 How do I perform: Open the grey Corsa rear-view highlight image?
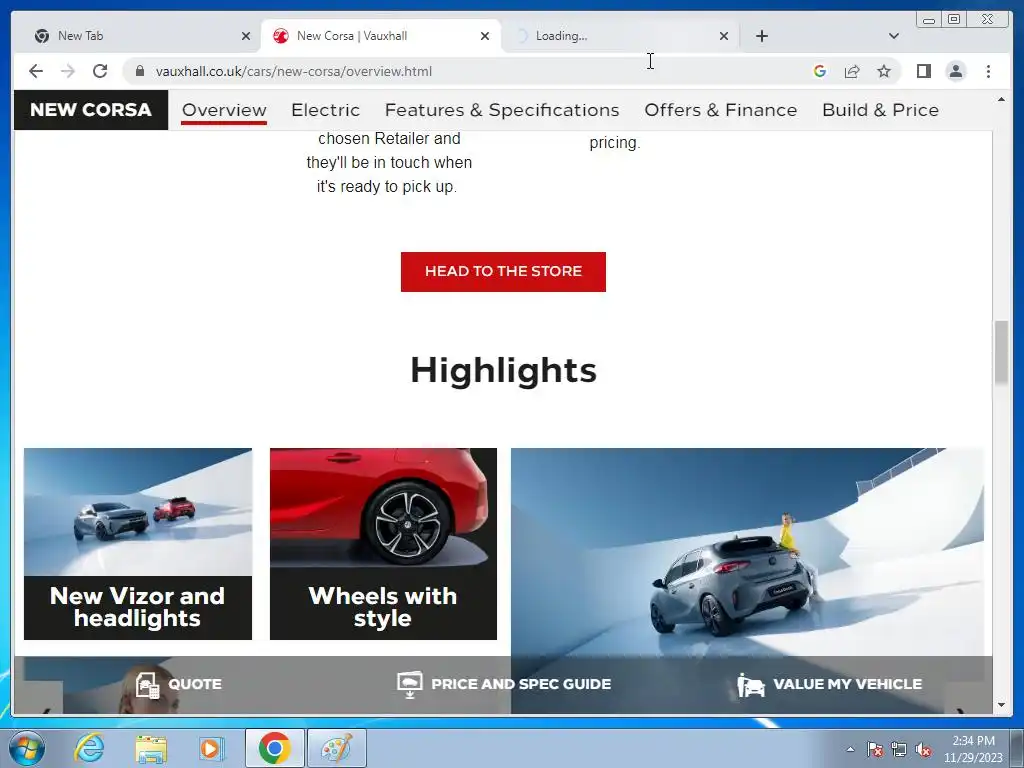747,552
